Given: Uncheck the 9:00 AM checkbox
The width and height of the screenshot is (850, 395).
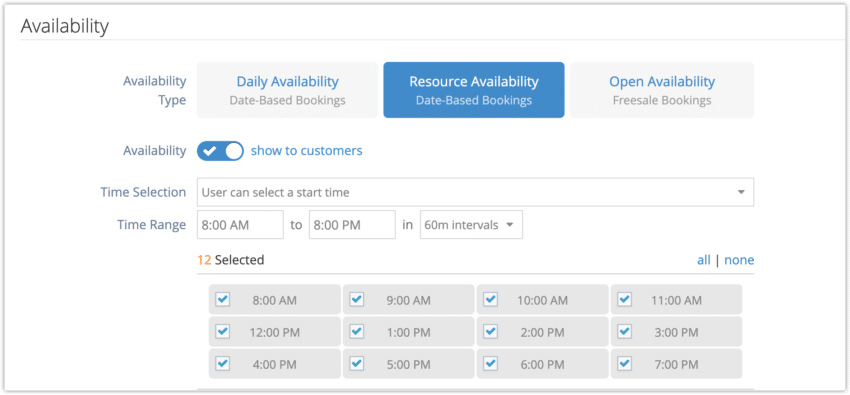Looking at the screenshot, I should click(x=356, y=299).
